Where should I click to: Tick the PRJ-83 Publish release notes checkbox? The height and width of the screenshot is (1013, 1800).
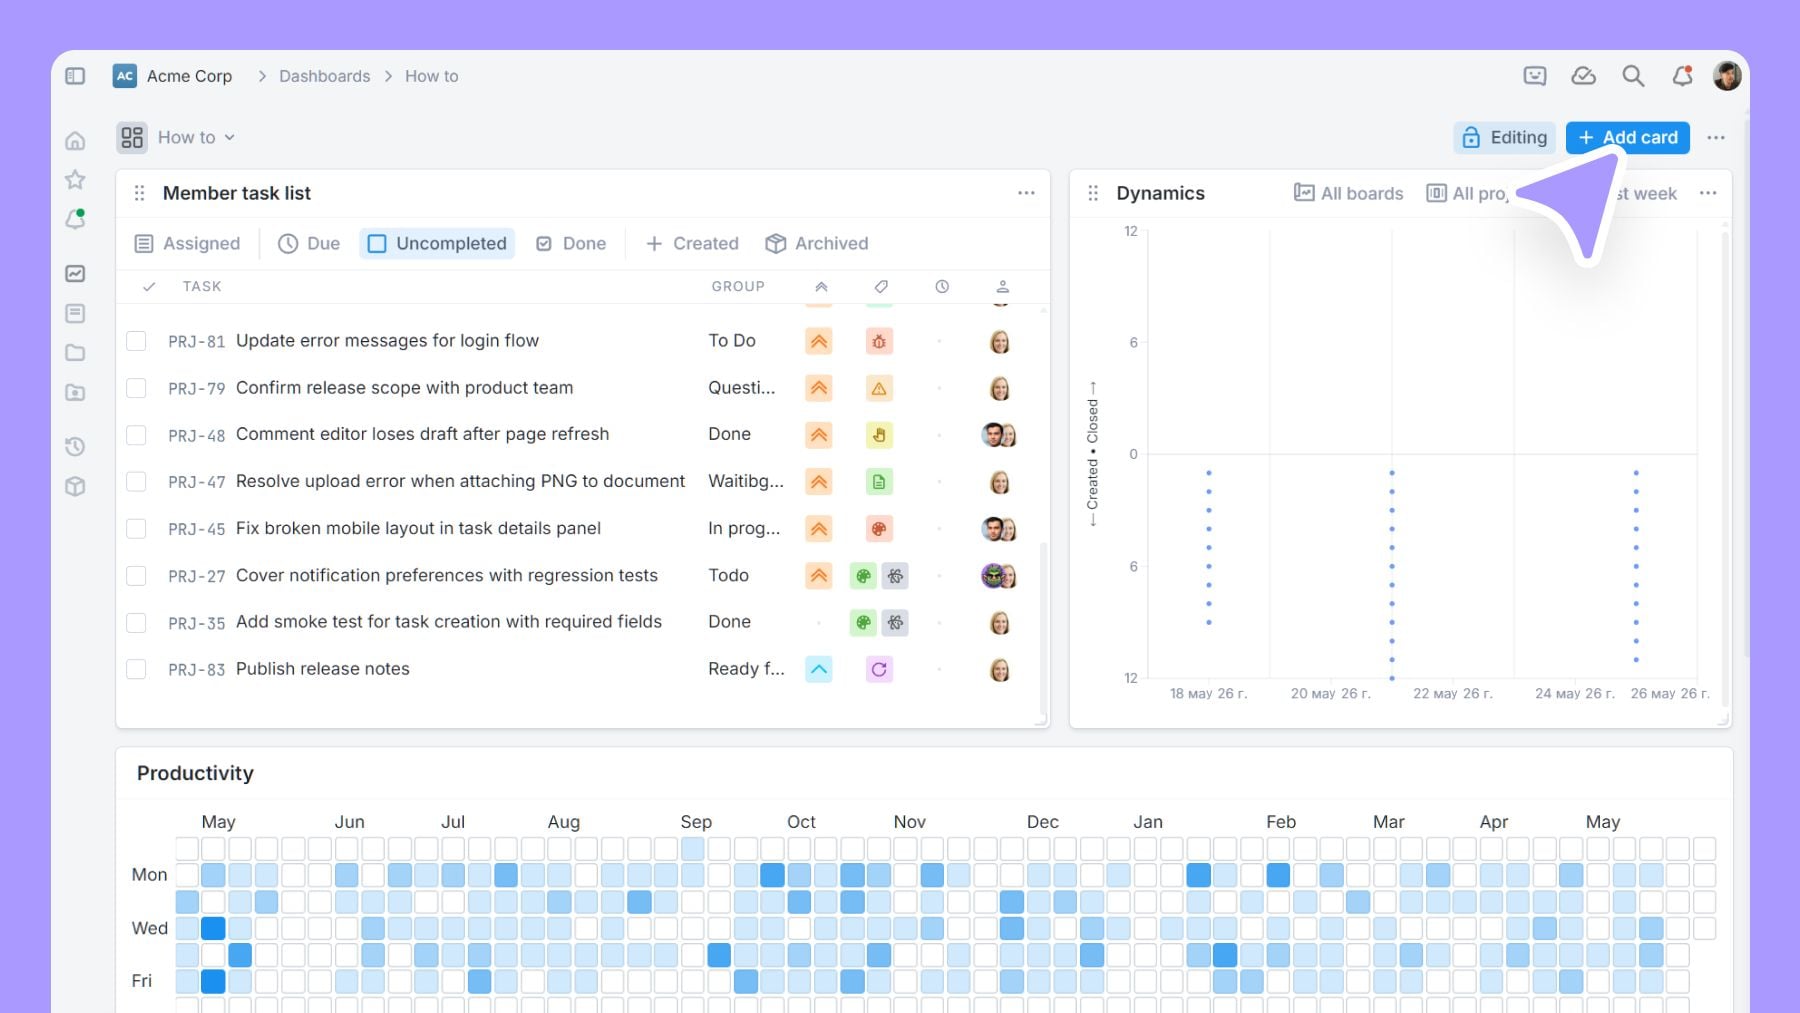click(136, 669)
